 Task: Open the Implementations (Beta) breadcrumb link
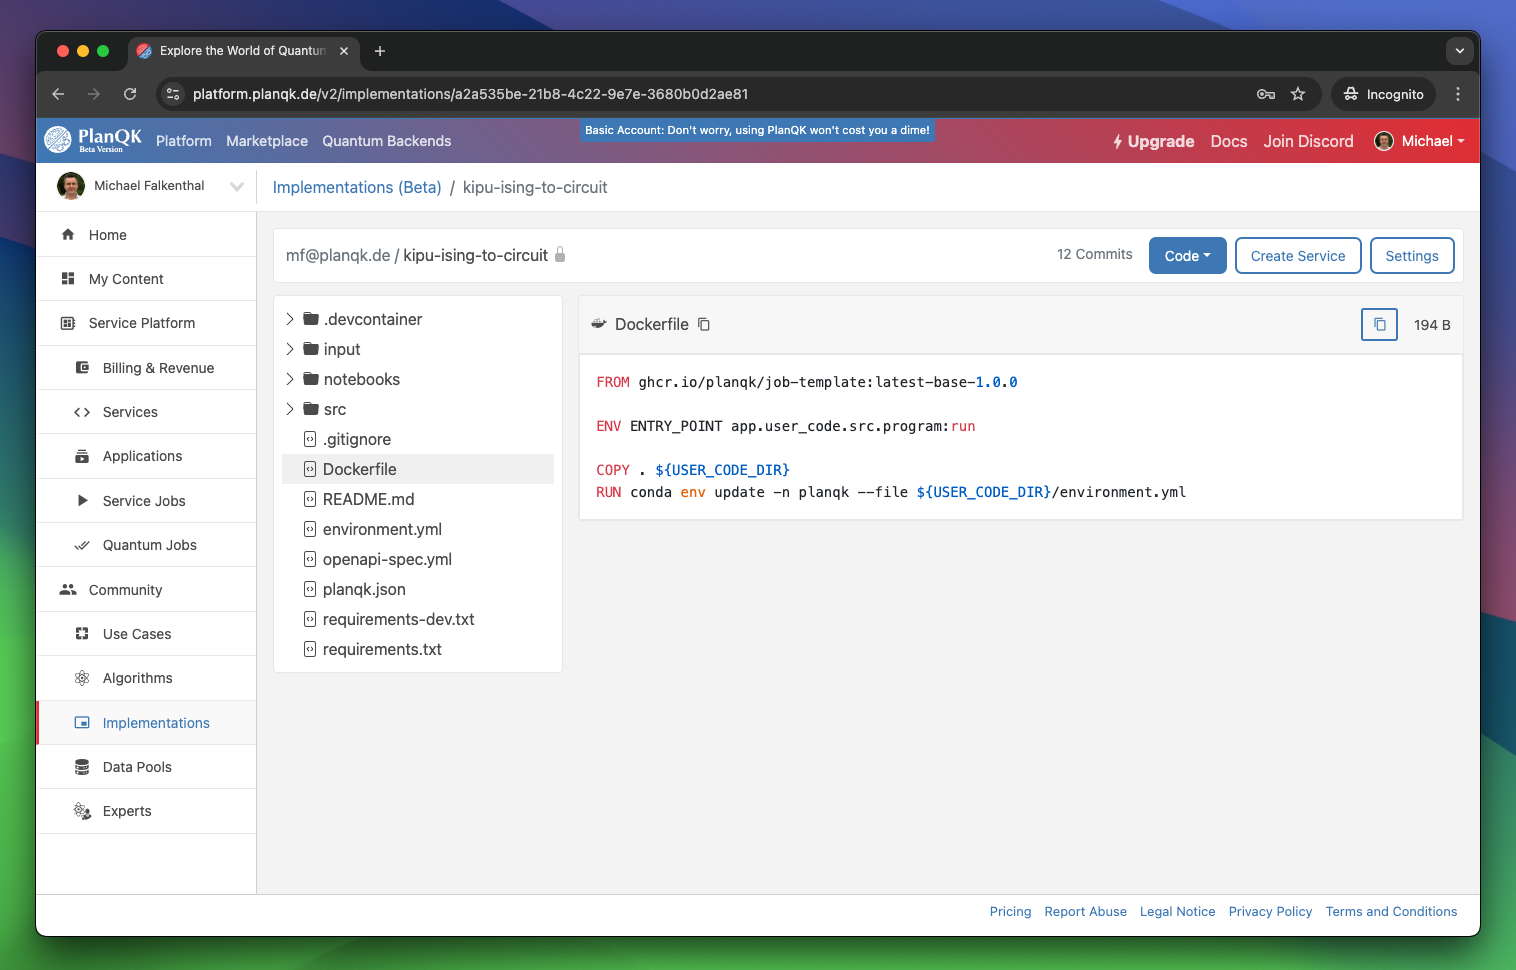357,187
